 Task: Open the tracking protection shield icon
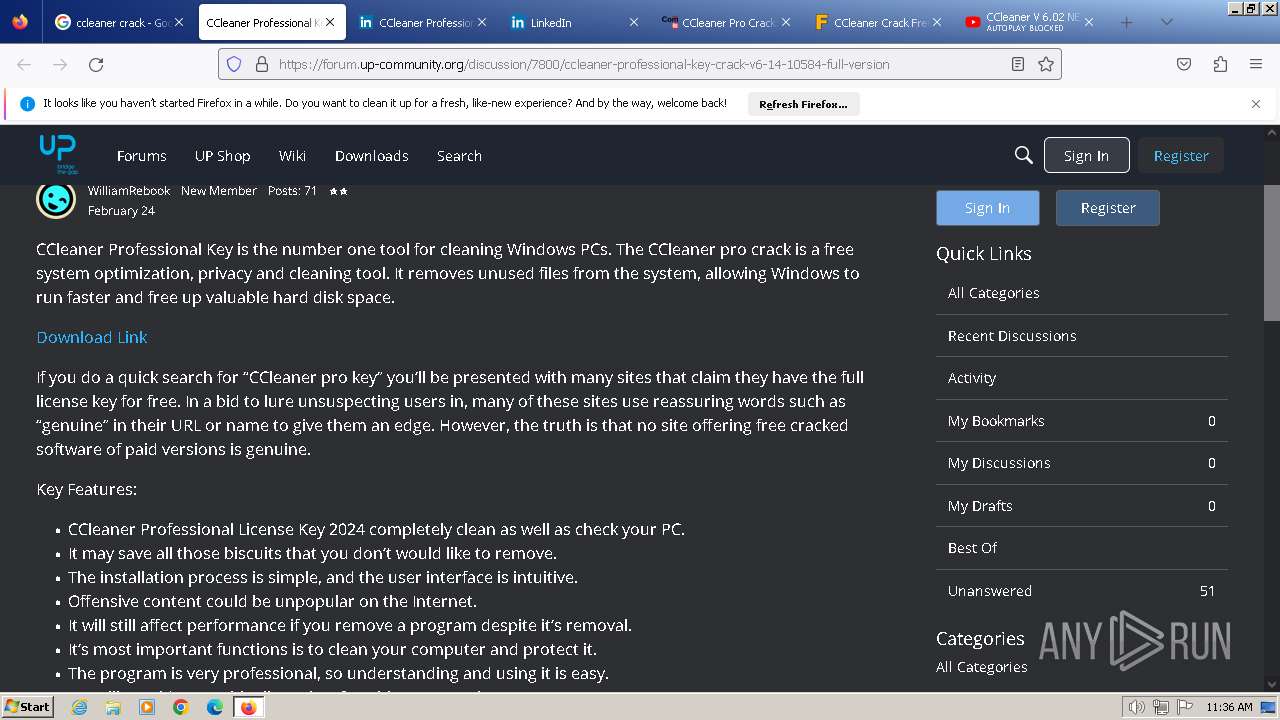234,64
